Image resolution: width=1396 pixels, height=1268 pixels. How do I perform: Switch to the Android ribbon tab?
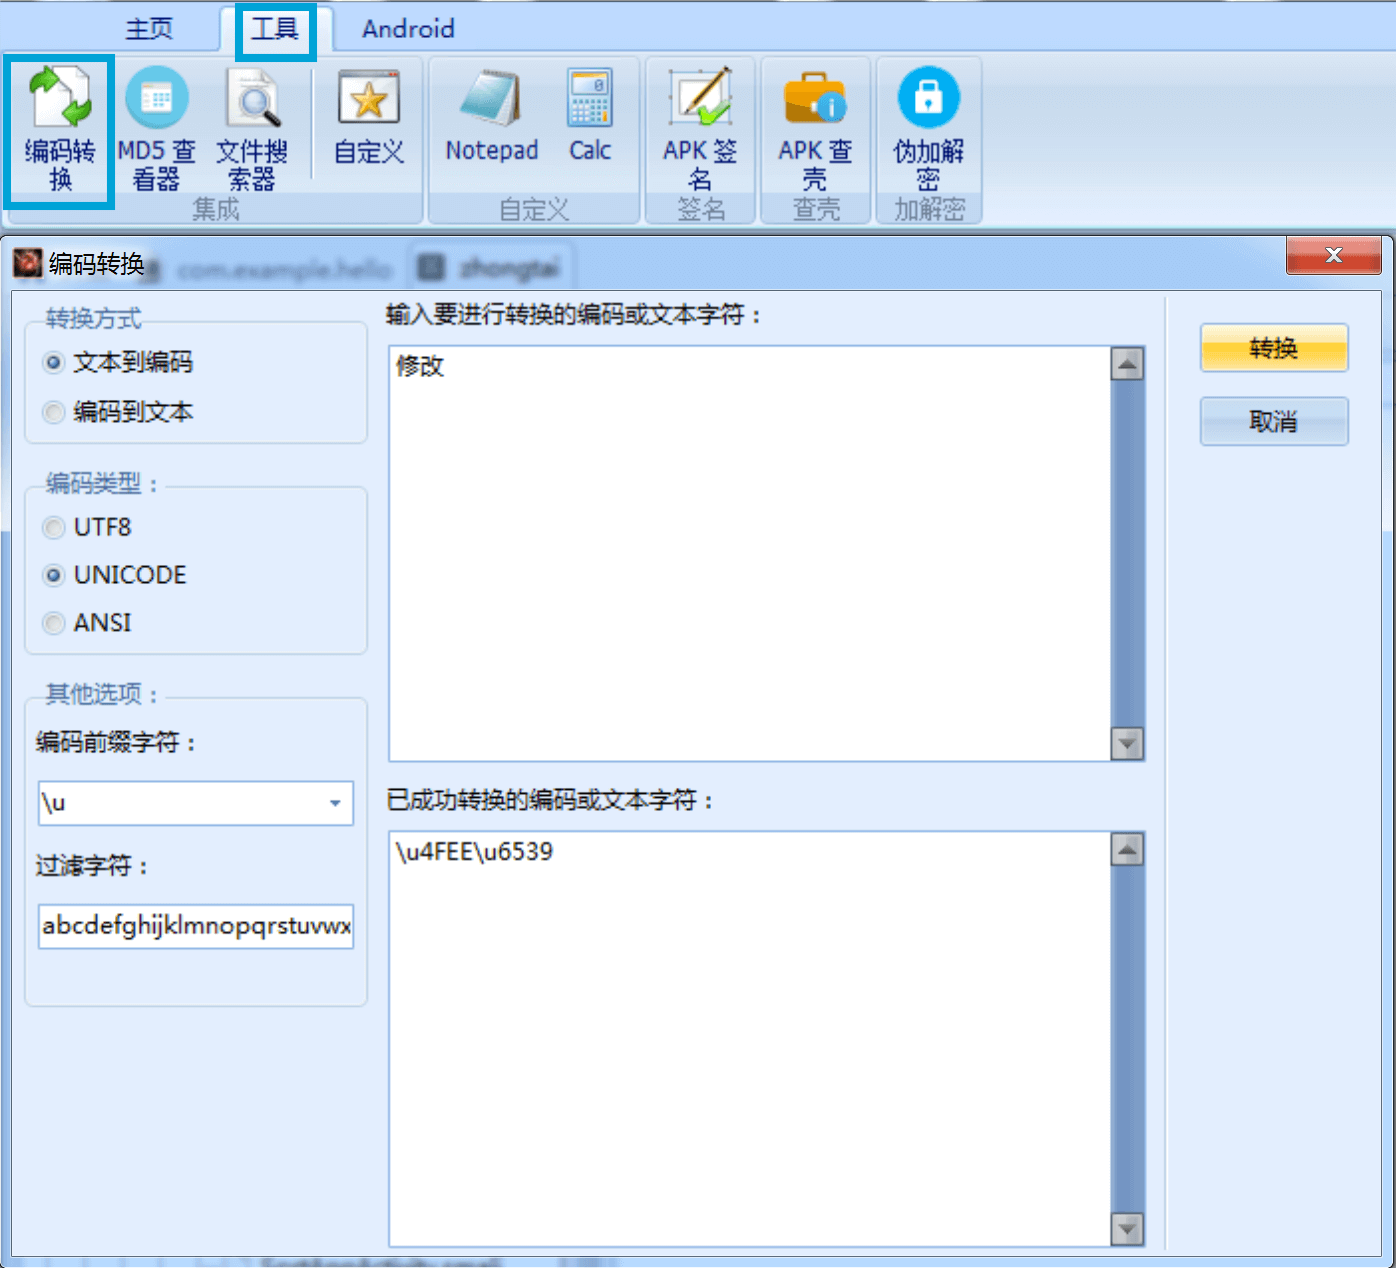(x=408, y=28)
